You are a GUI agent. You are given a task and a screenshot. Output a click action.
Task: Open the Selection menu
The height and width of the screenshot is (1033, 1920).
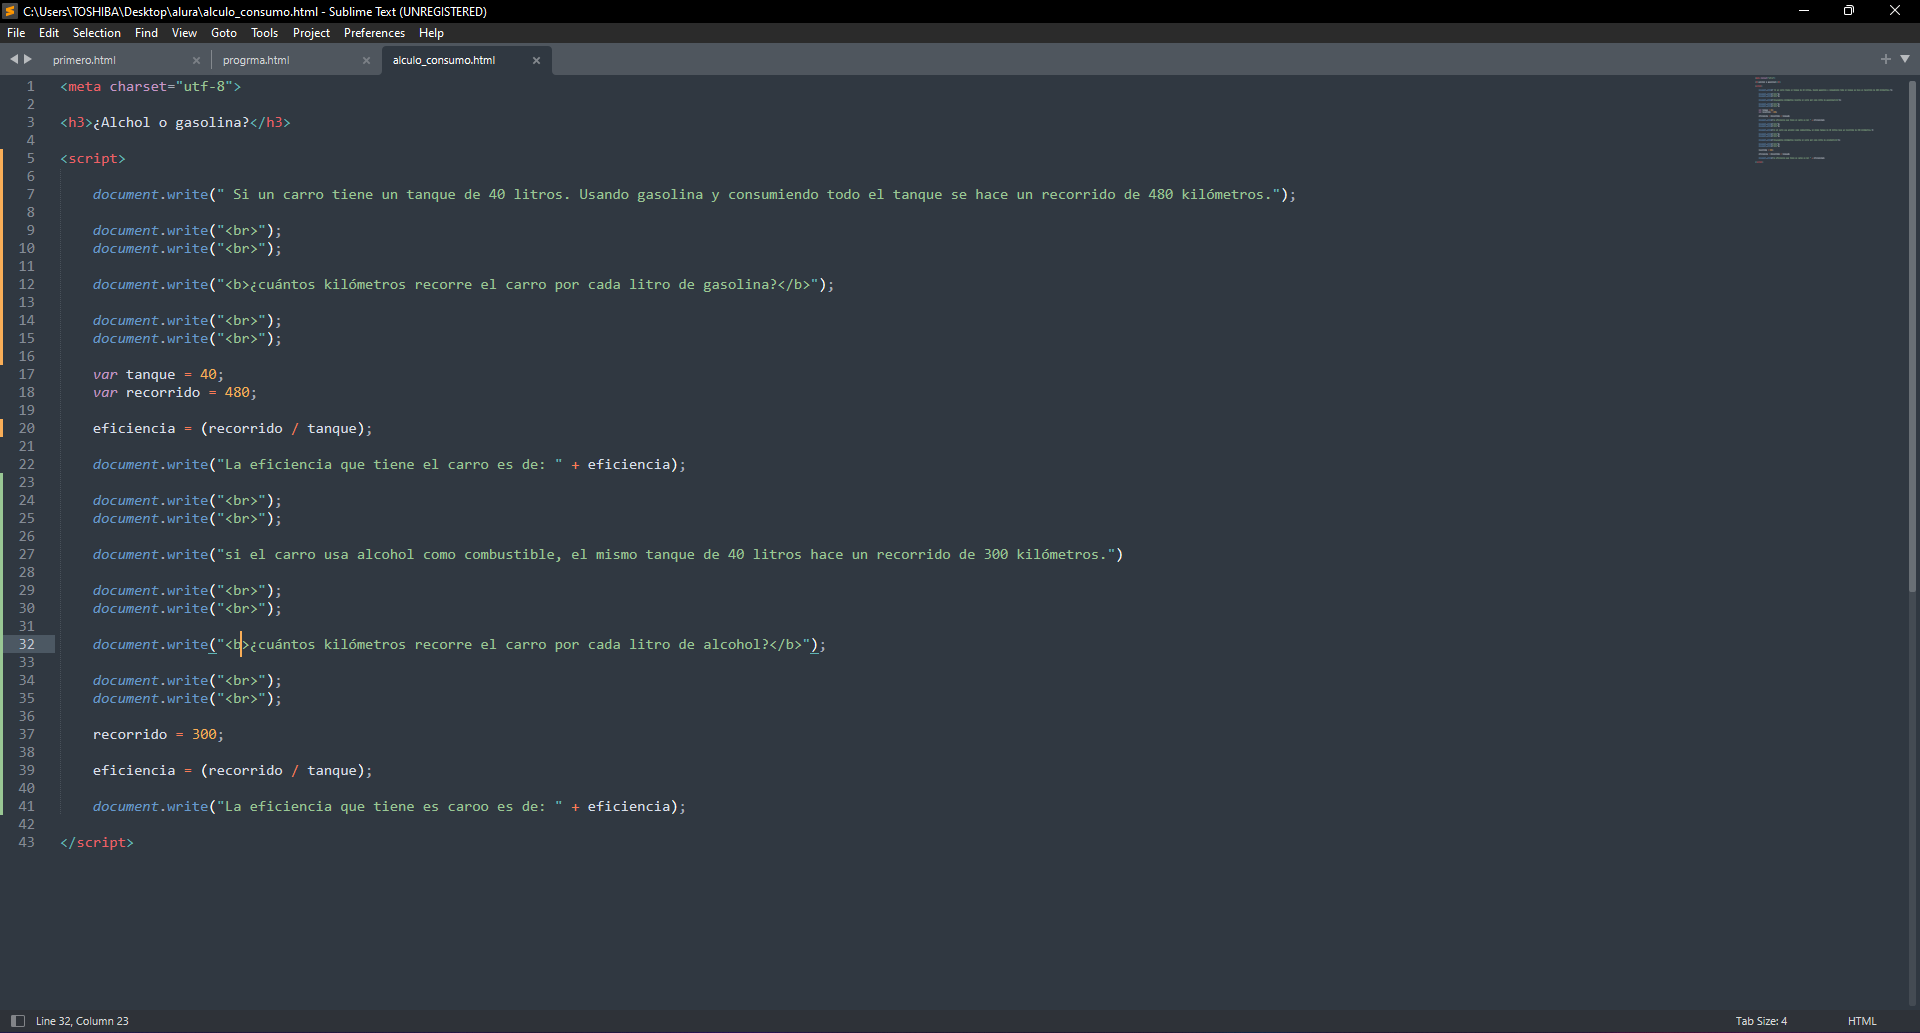[x=97, y=33]
